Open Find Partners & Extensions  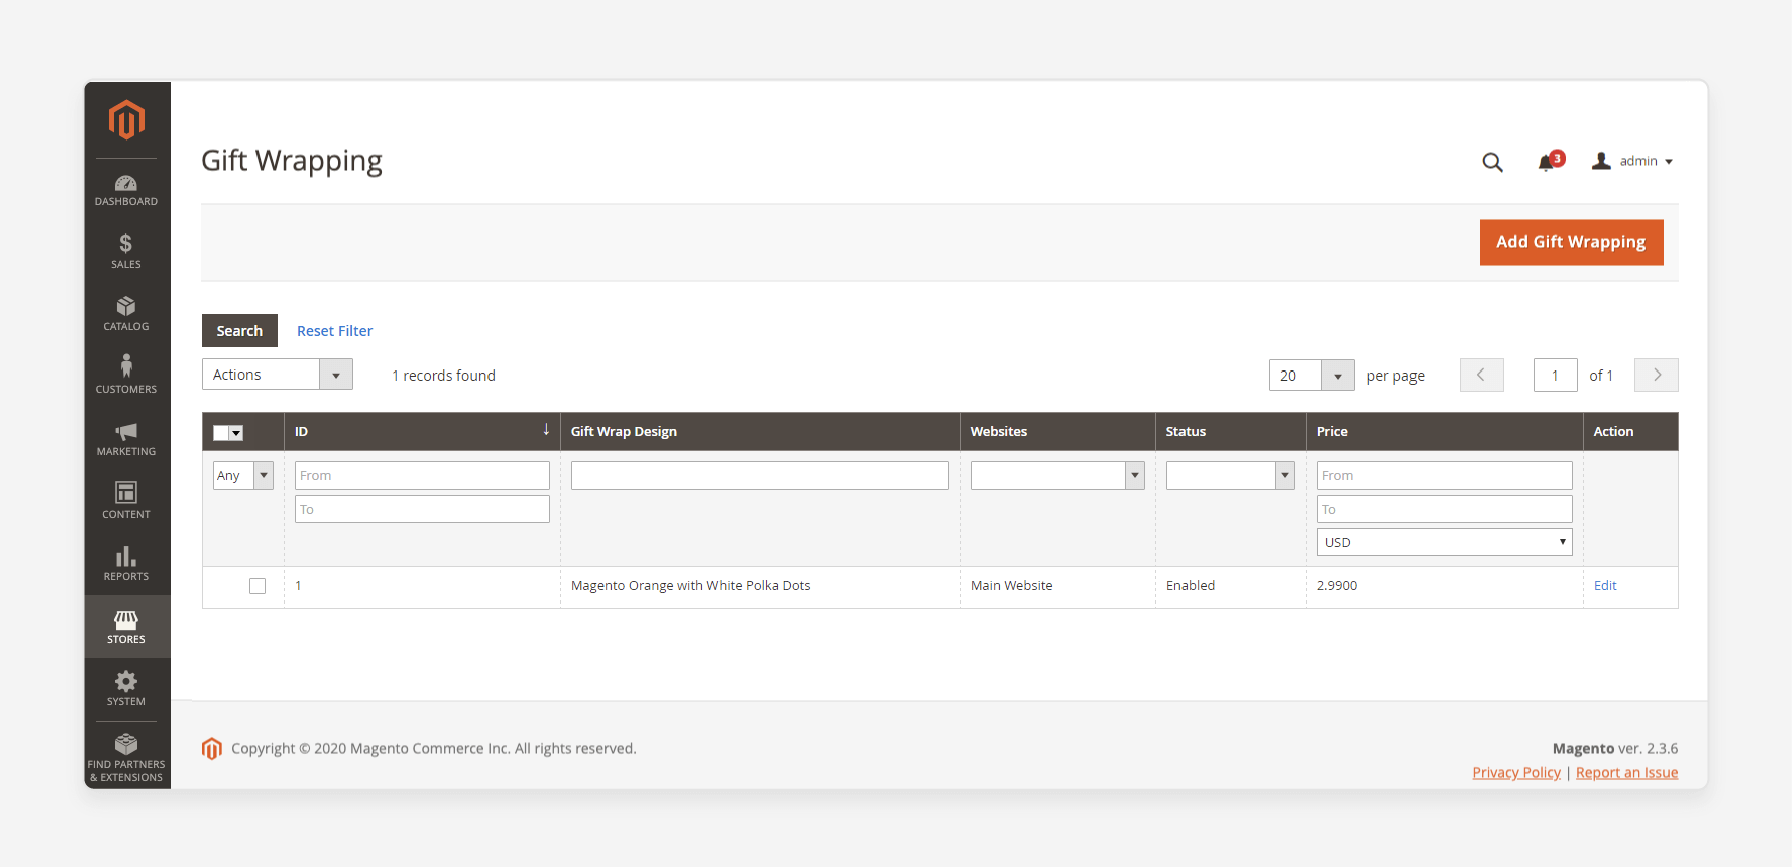coord(126,758)
